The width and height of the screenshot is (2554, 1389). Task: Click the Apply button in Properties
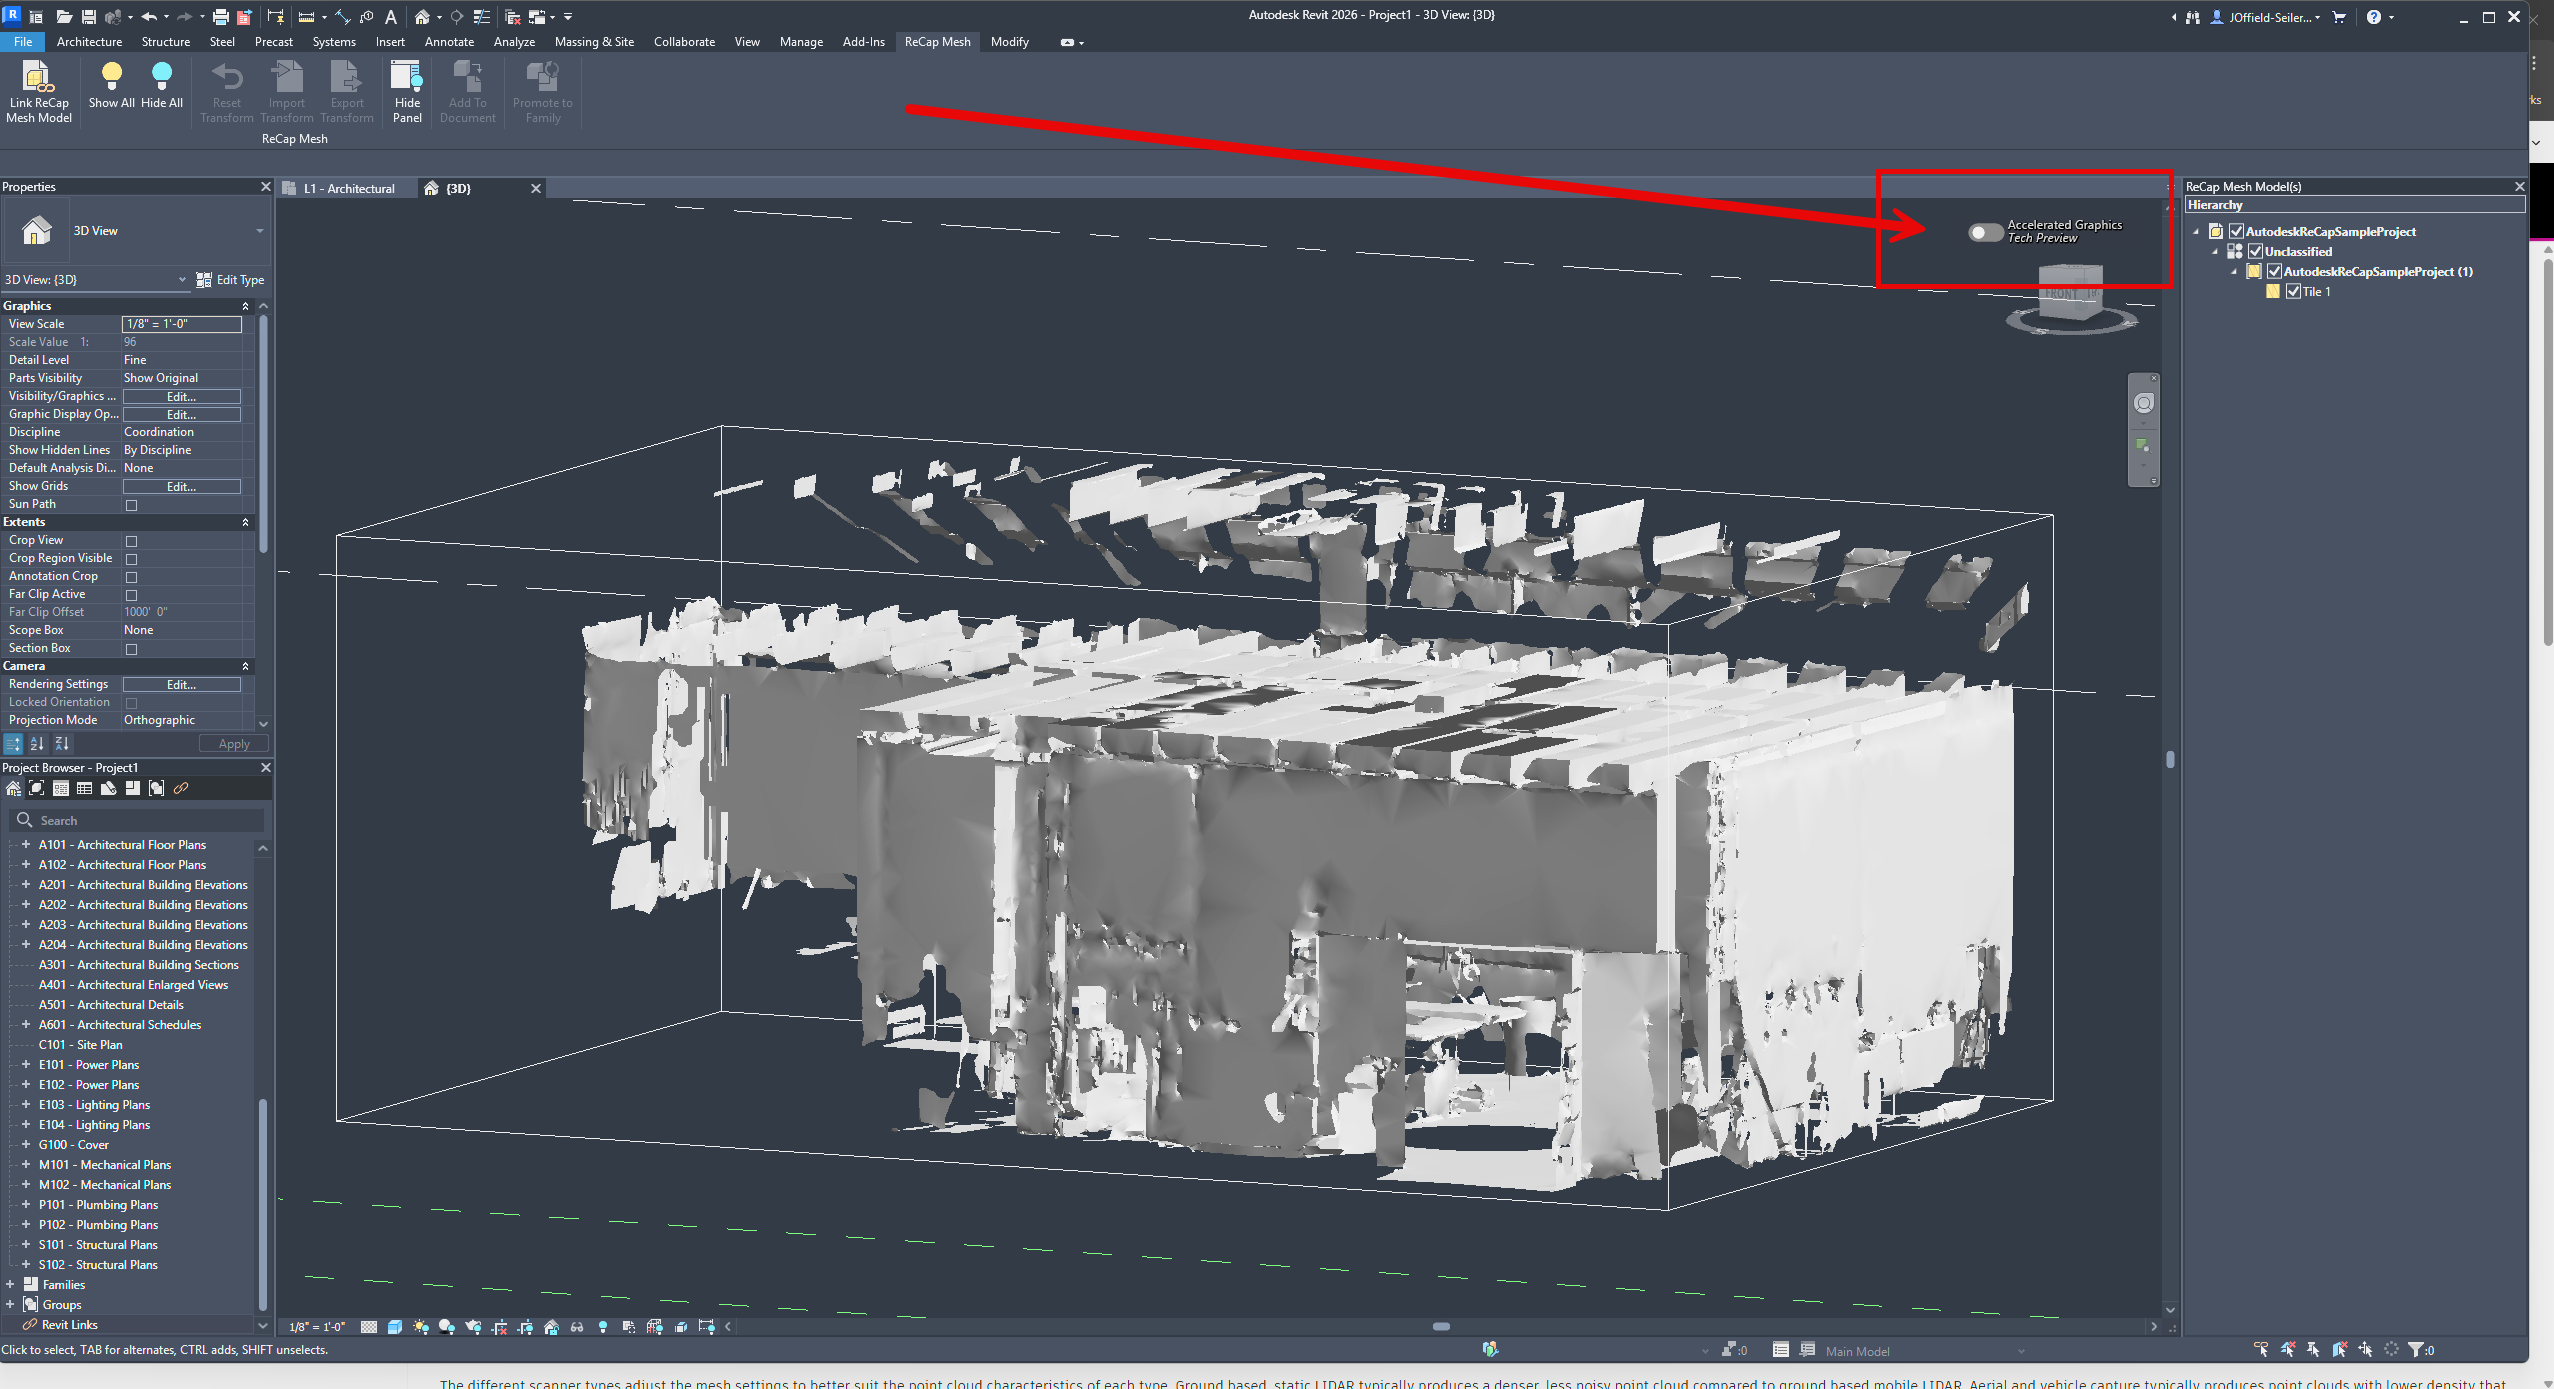[x=233, y=744]
